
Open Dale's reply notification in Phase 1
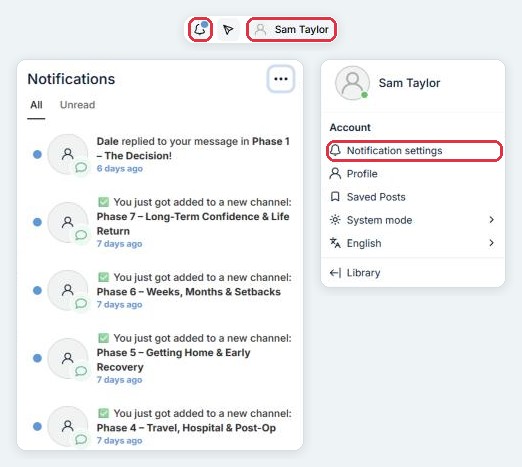click(160, 154)
